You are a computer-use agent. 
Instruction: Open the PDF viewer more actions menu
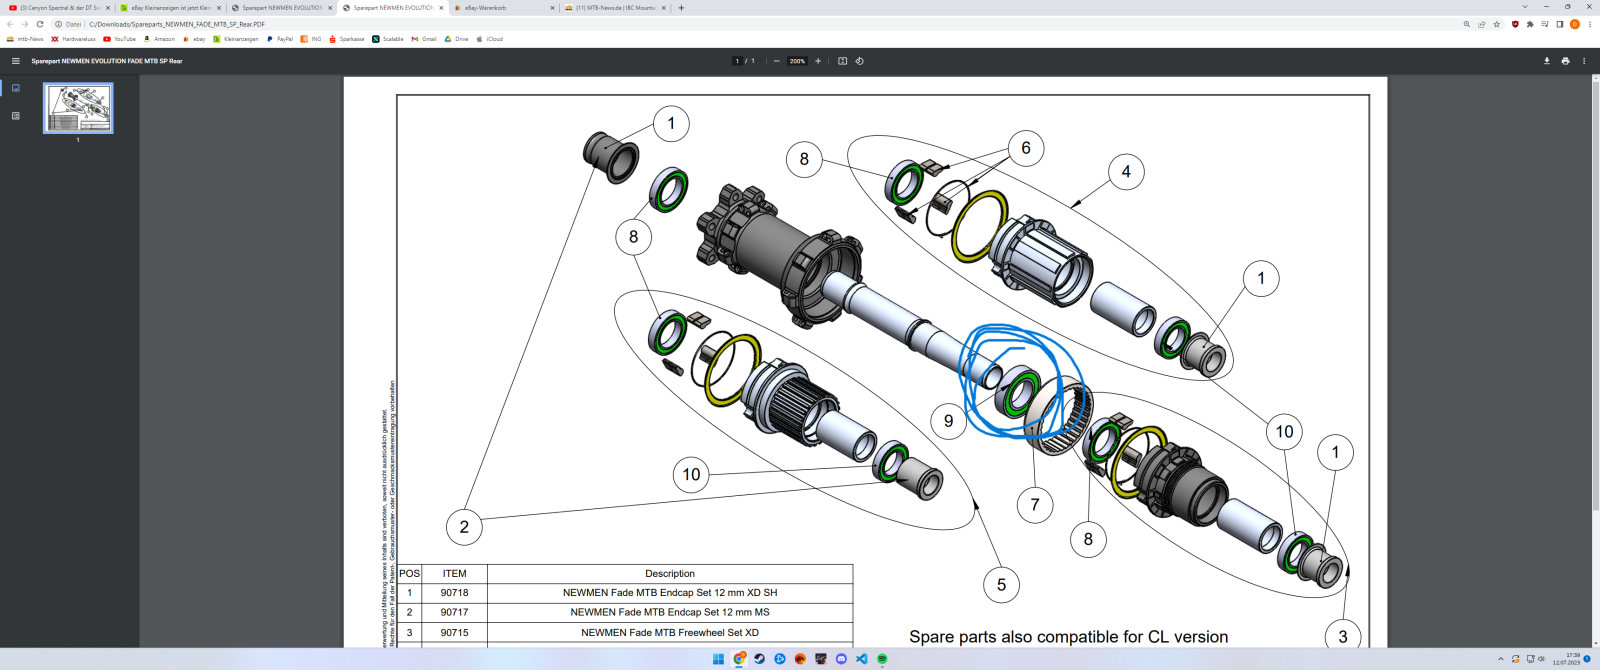coord(1584,61)
